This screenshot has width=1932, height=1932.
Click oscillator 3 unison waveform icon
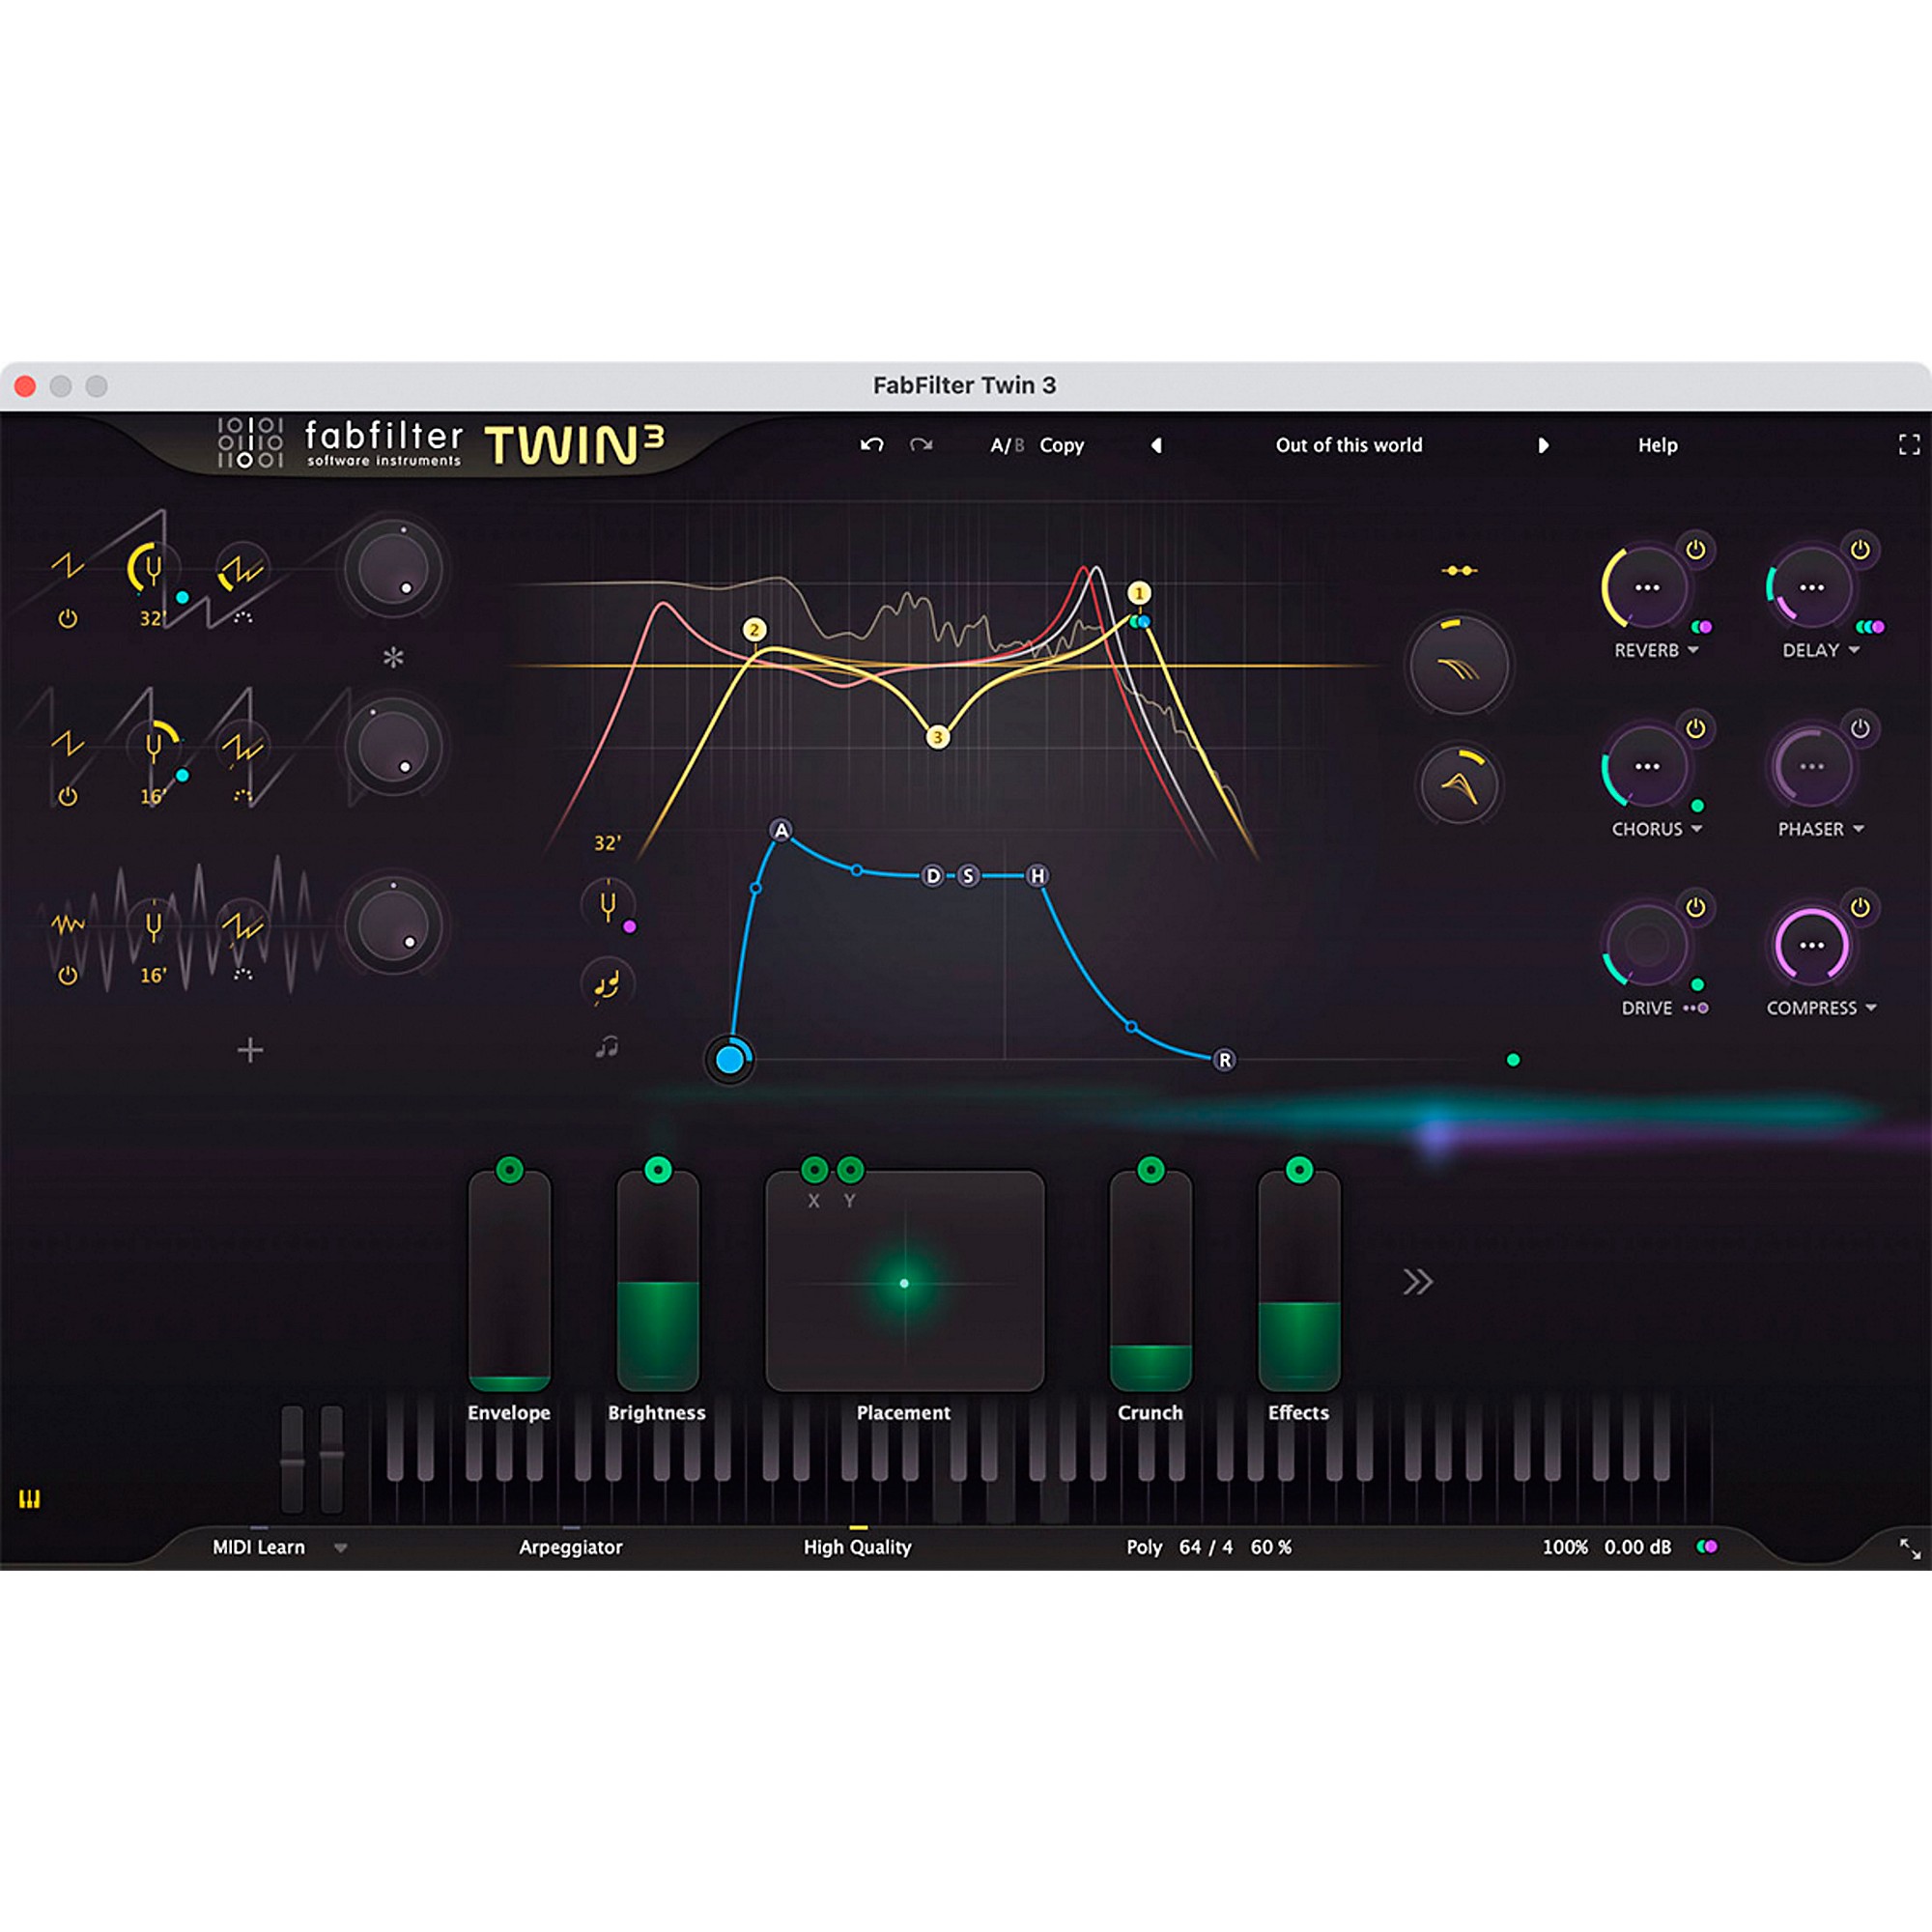(242, 926)
